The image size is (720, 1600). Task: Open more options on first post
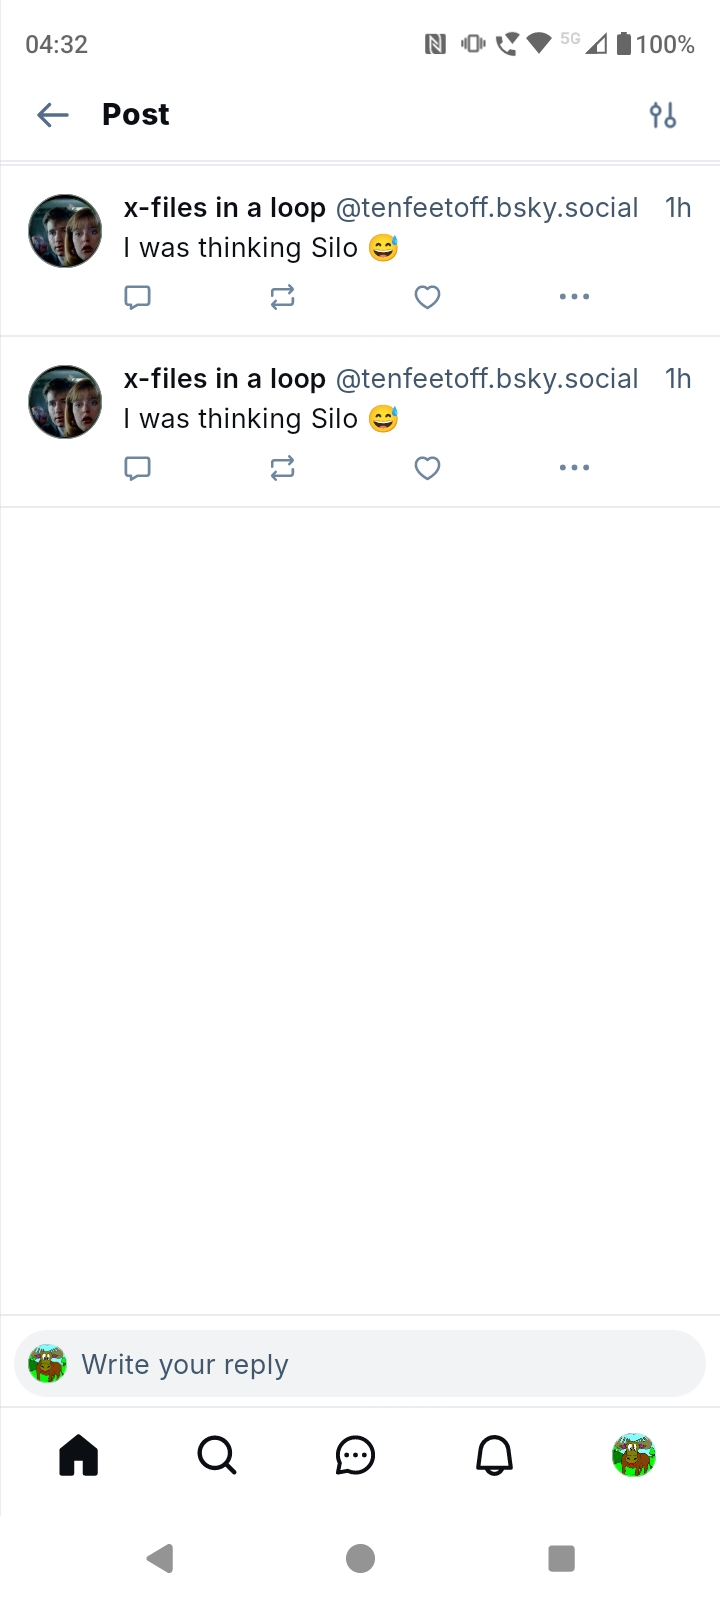(x=574, y=297)
